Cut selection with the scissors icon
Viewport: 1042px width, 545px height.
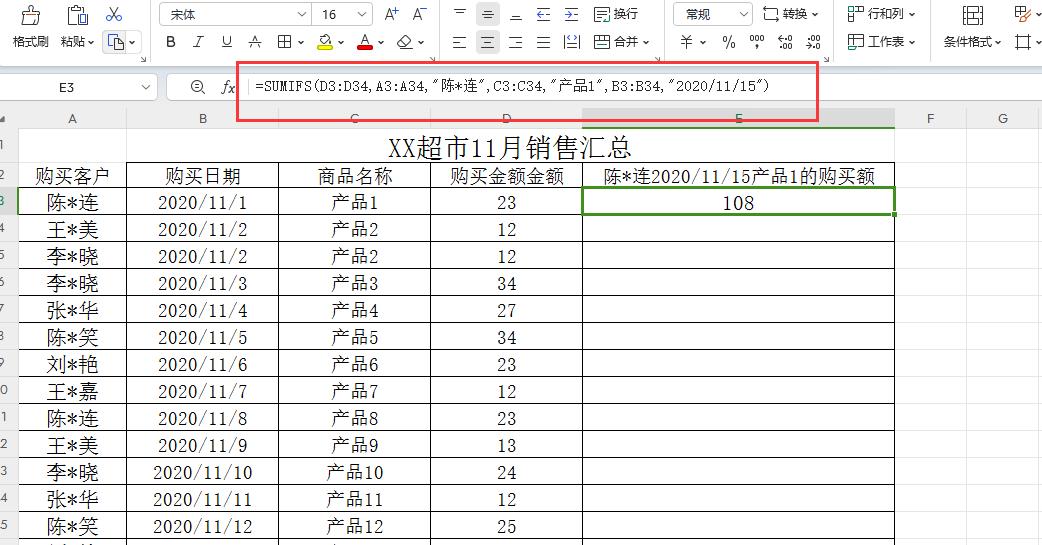click(x=114, y=14)
